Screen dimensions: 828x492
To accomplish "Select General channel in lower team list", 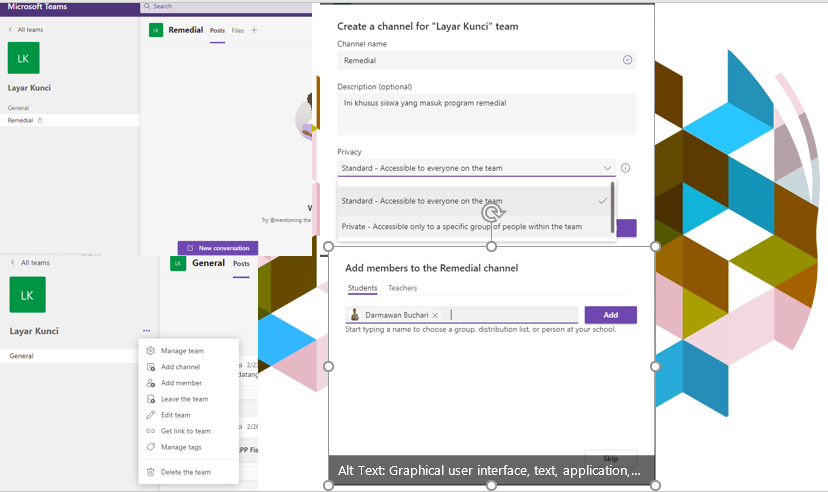I will click(x=69, y=356).
